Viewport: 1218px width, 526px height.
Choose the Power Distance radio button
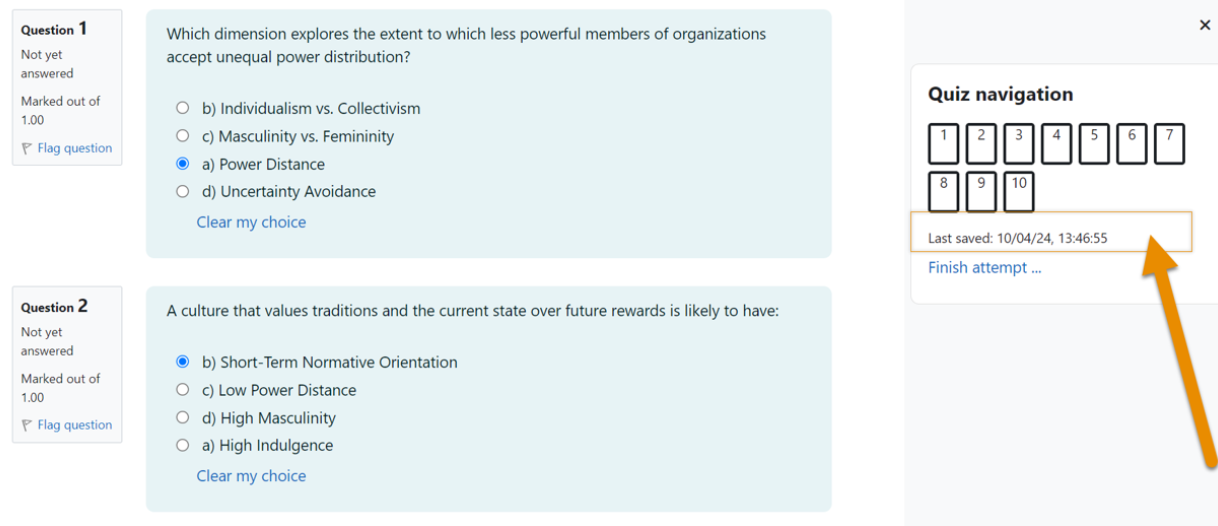tap(182, 164)
